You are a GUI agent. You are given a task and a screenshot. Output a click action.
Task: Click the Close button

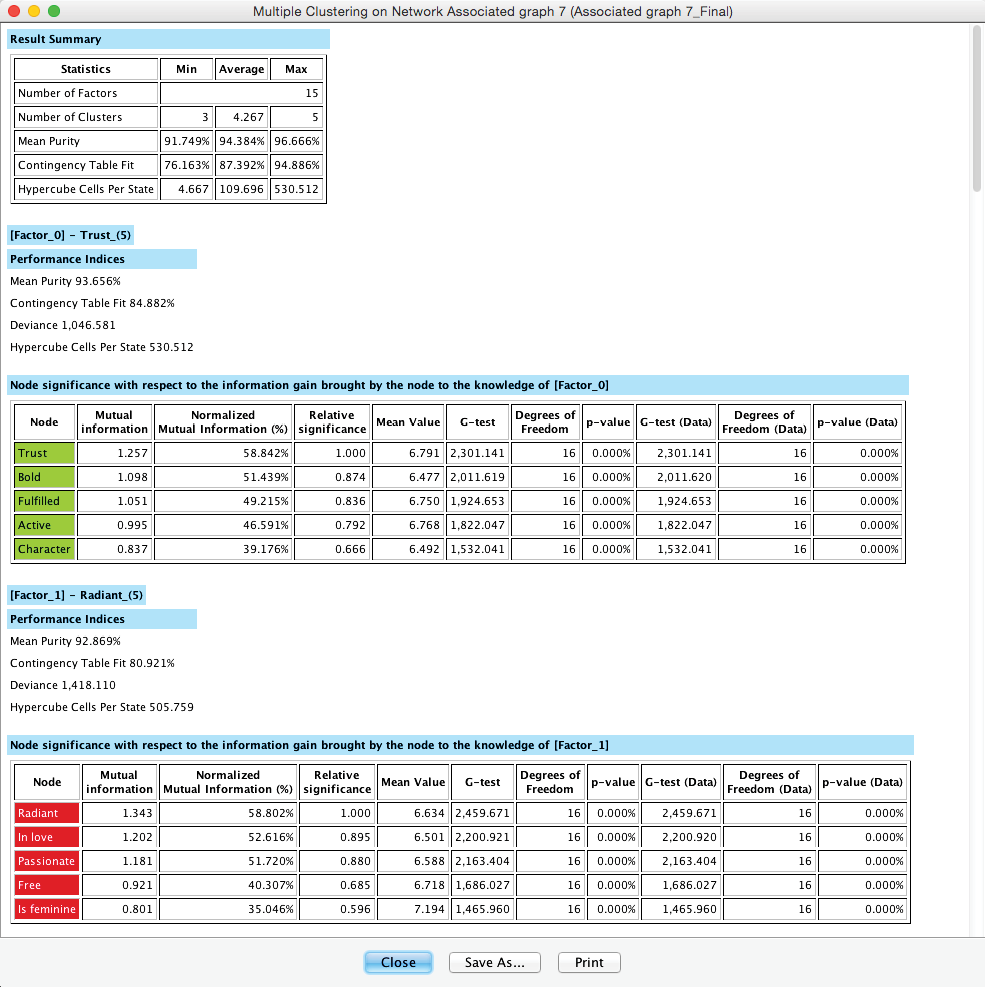click(x=398, y=962)
